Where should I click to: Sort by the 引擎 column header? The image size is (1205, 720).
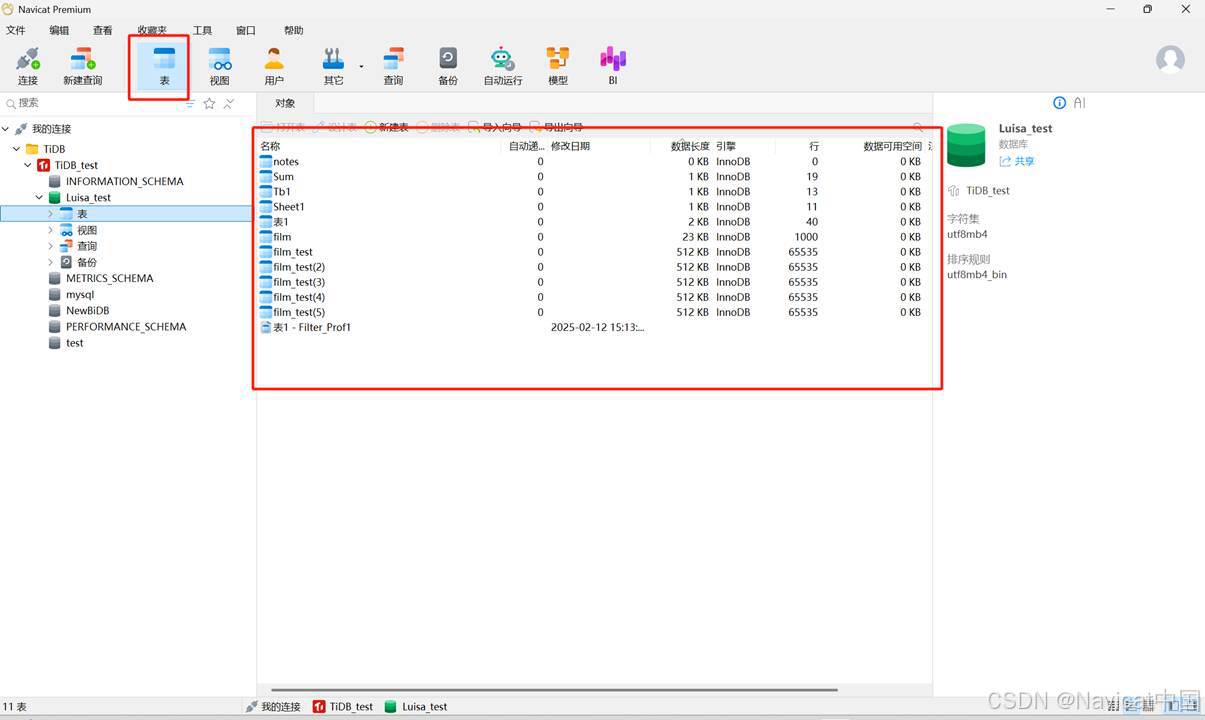pos(745,146)
